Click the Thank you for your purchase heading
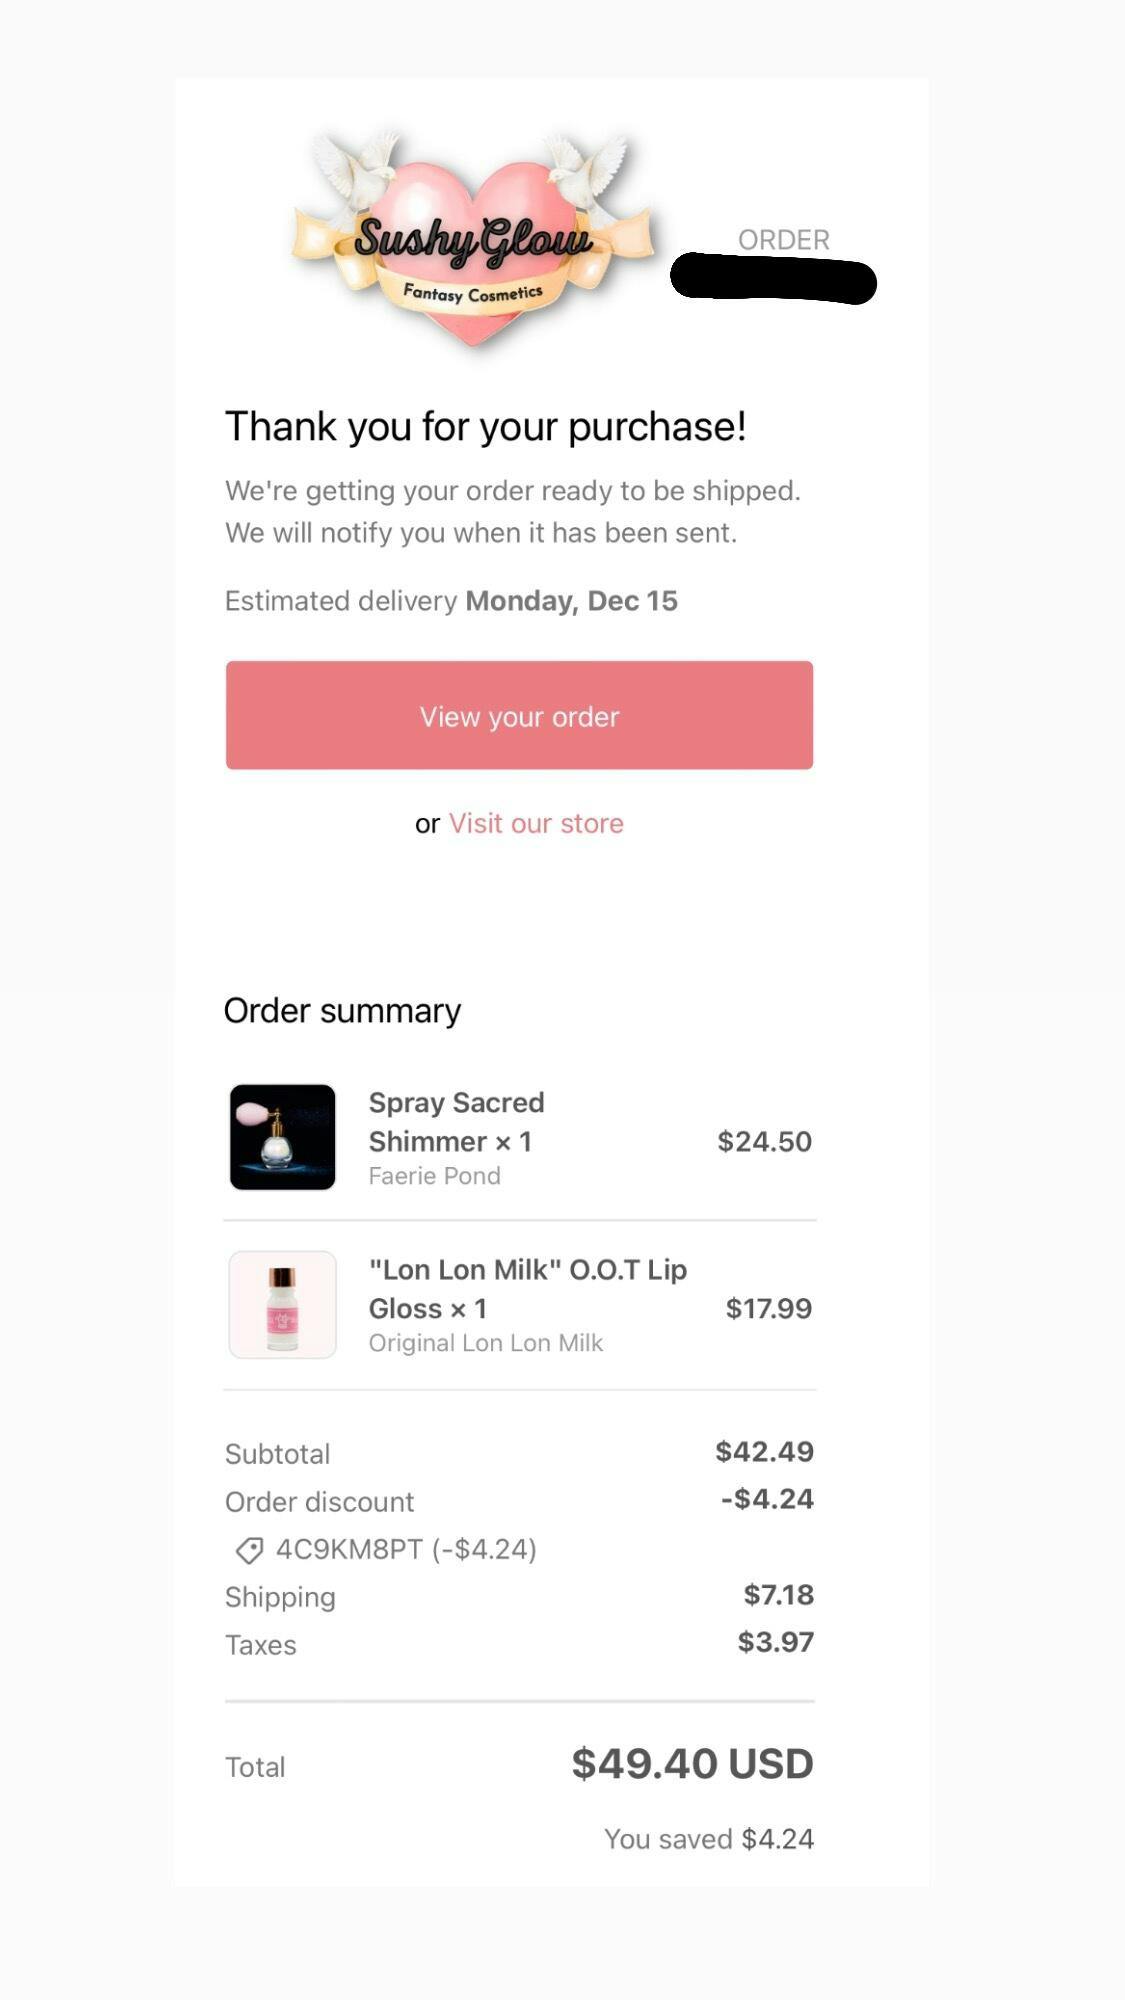Screen dimensions: 1125x2000 (x=485, y=427)
